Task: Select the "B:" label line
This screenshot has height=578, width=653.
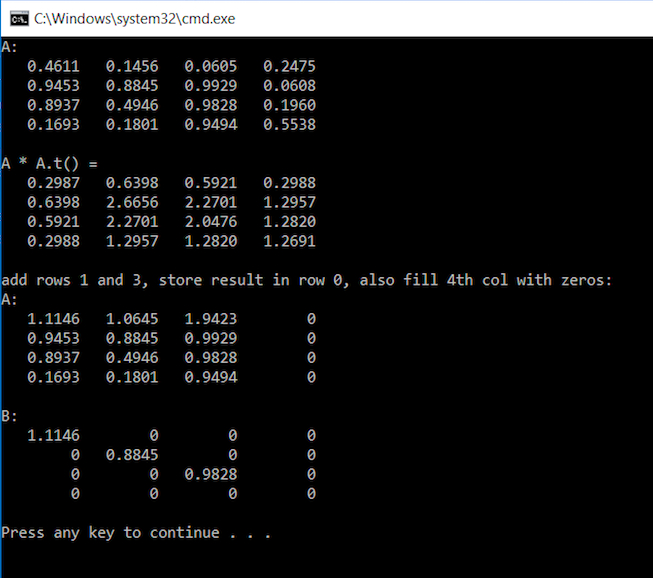Action: pyautogui.click(x=9, y=416)
